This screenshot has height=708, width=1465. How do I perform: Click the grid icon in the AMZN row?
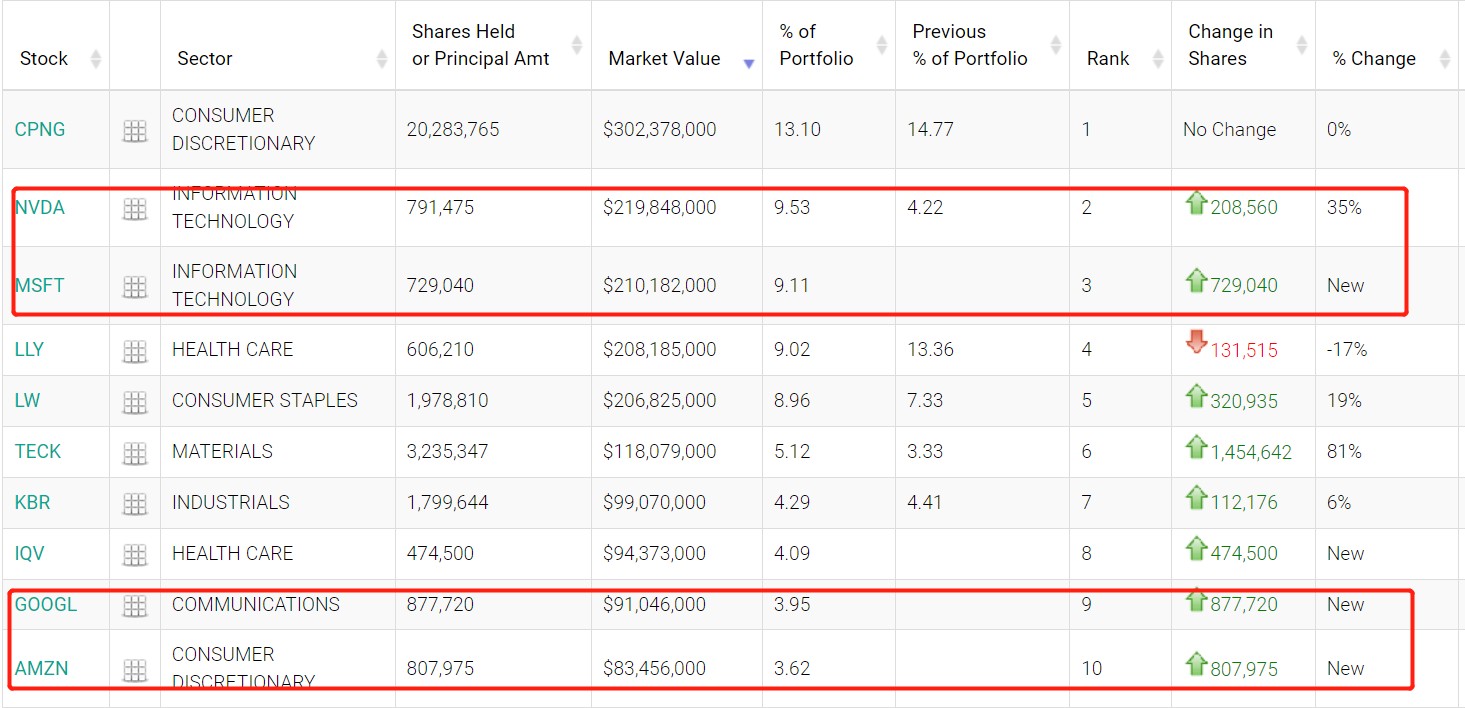coord(135,667)
